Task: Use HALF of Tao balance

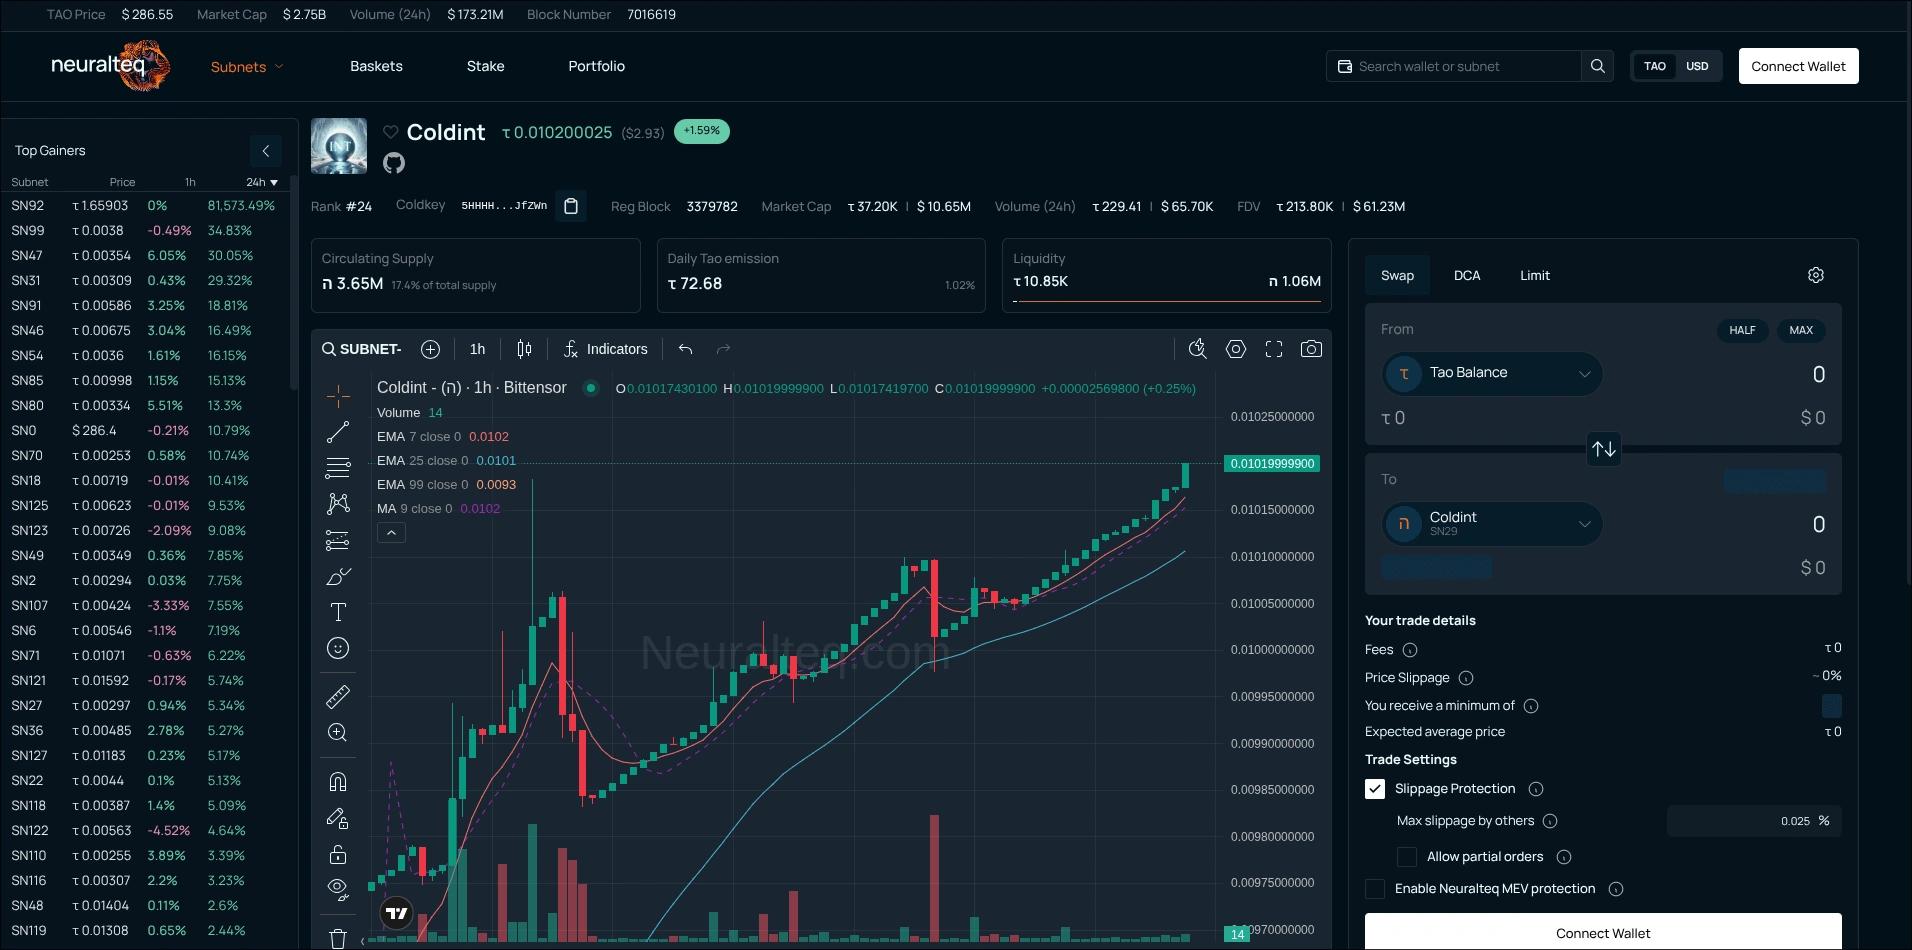Action: click(x=1742, y=330)
